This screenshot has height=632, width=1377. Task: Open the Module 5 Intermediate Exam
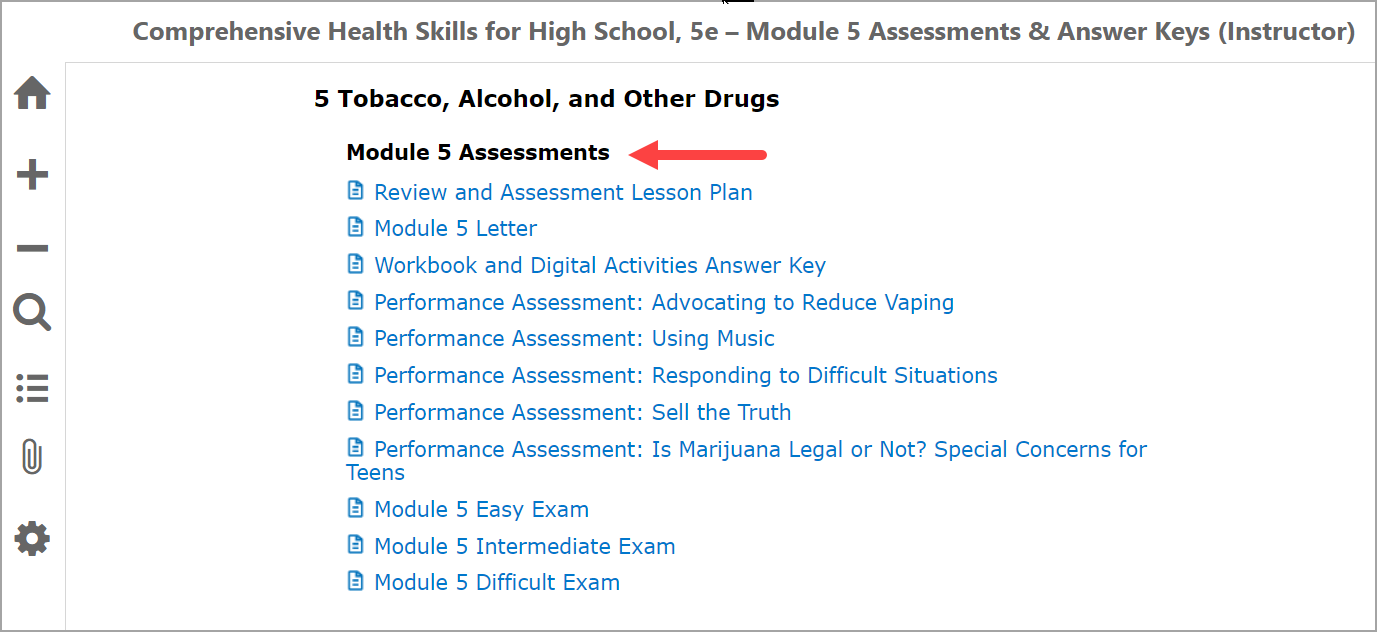(x=524, y=546)
